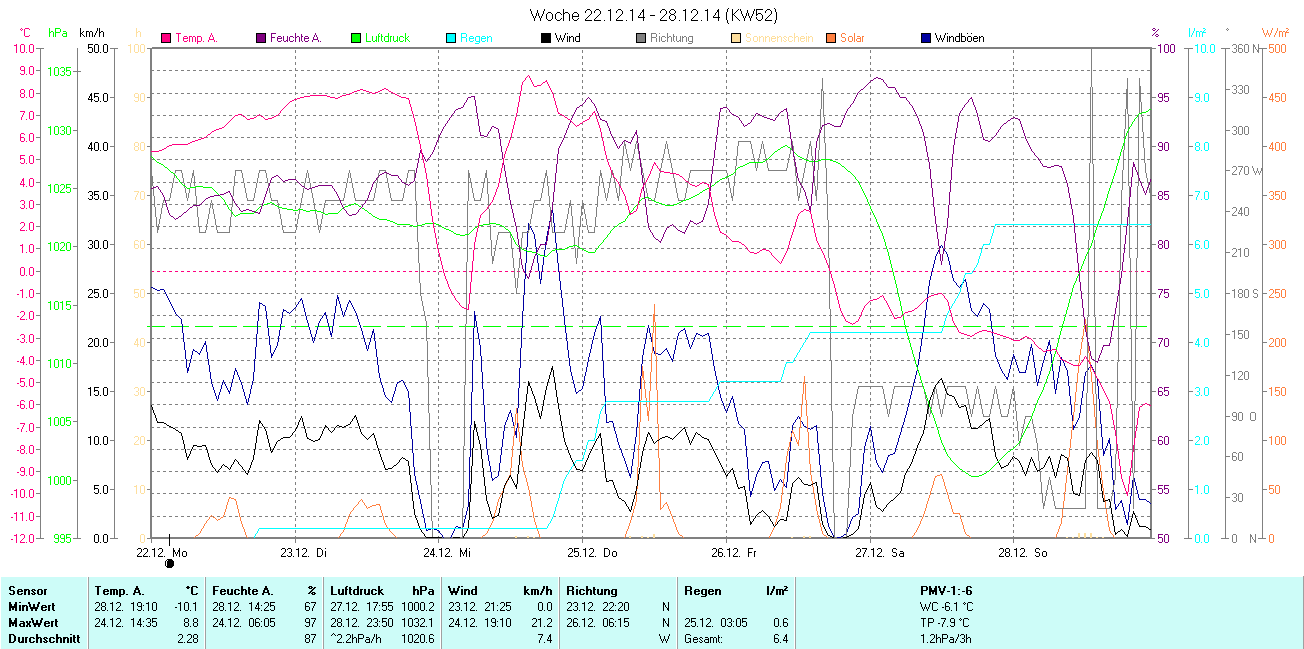The height and width of the screenshot is (649, 1304).
Task: Click average temperature value '2.28'
Action: point(188,639)
